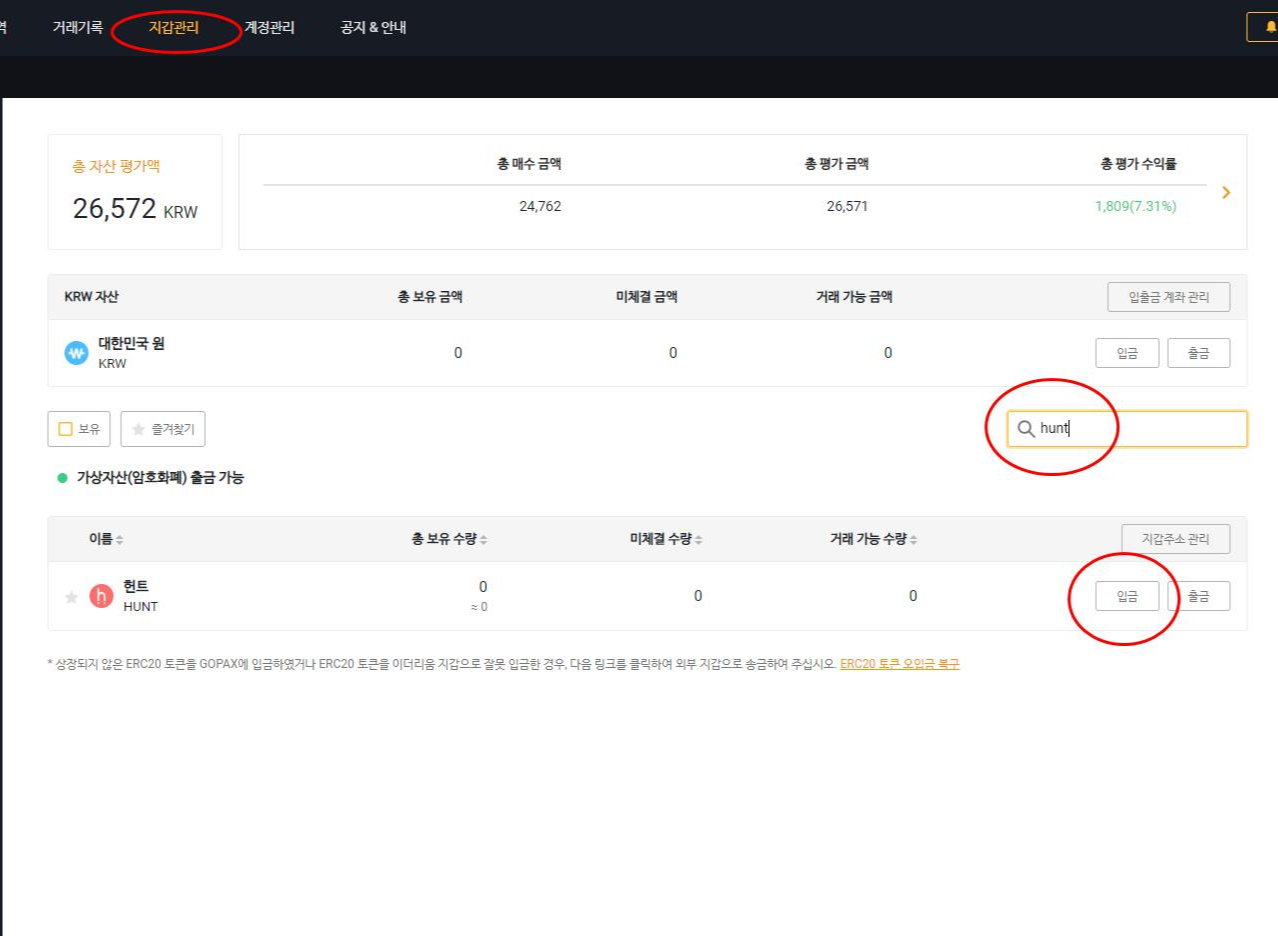Click the search field containing hunt
This screenshot has height=936, width=1278.
pyautogui.click(x=1127, y=429)
